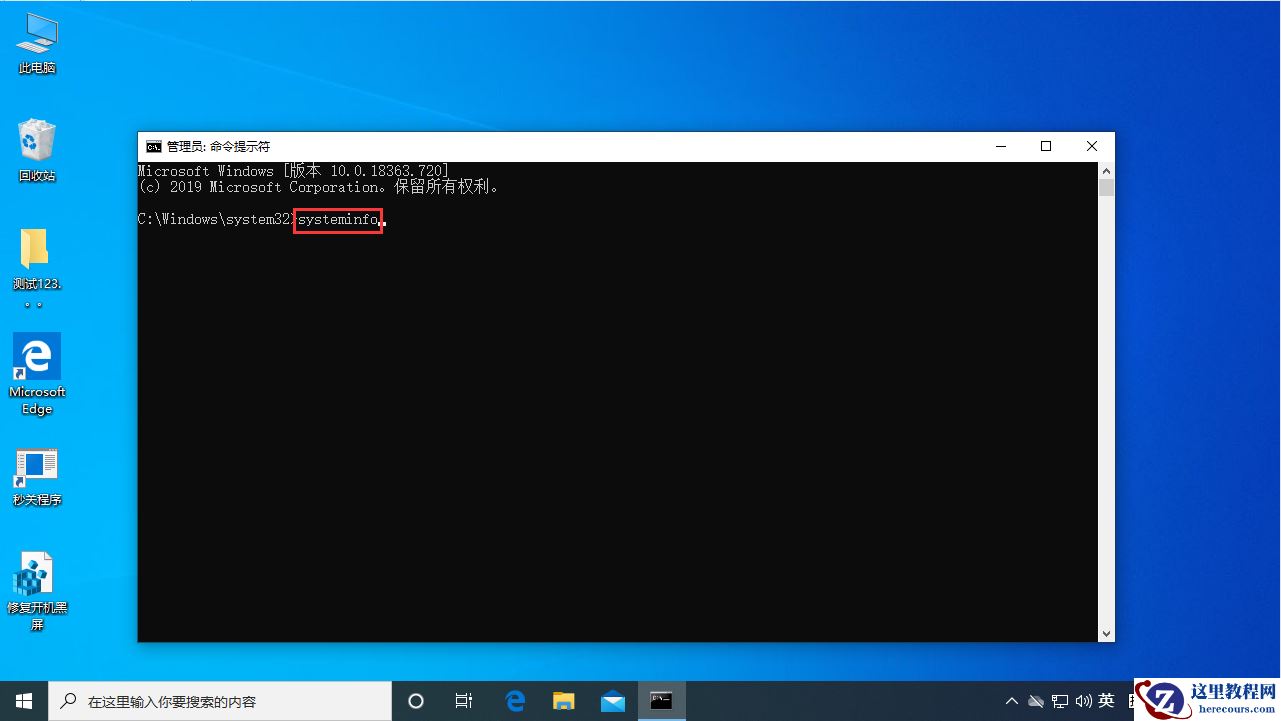Screen dimensions: 1281x721
Task: Switch the 英 input language indicator
Action: (x=1106, y=701)
